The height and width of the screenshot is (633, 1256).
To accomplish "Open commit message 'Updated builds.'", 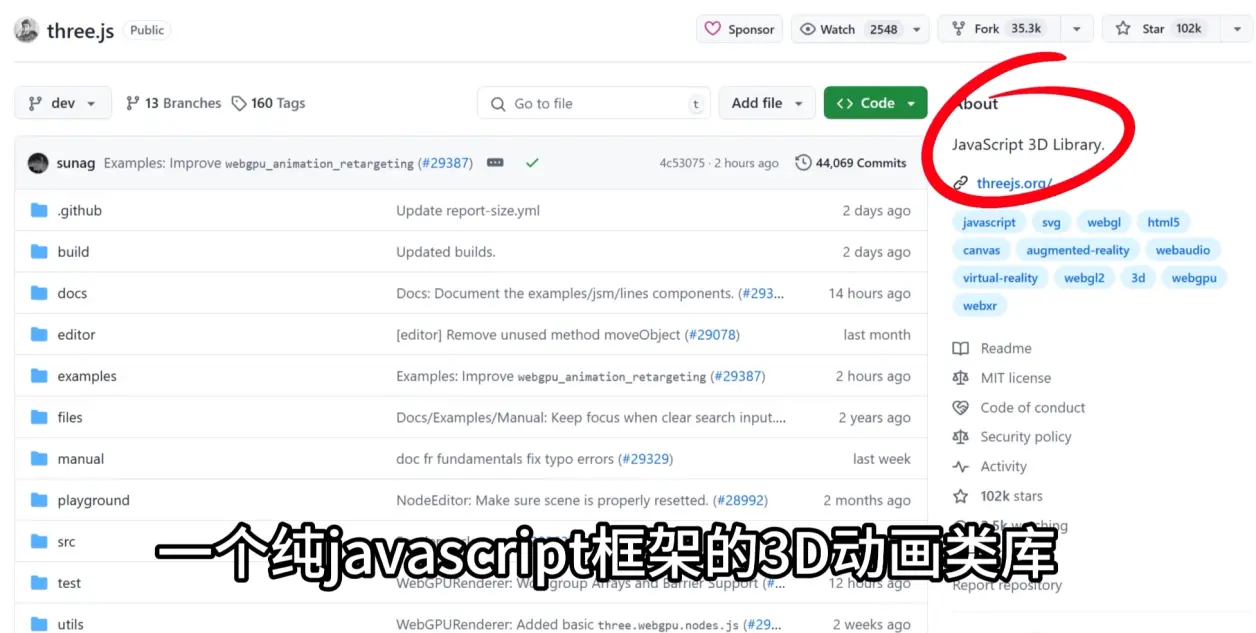I will pos(446,252).
